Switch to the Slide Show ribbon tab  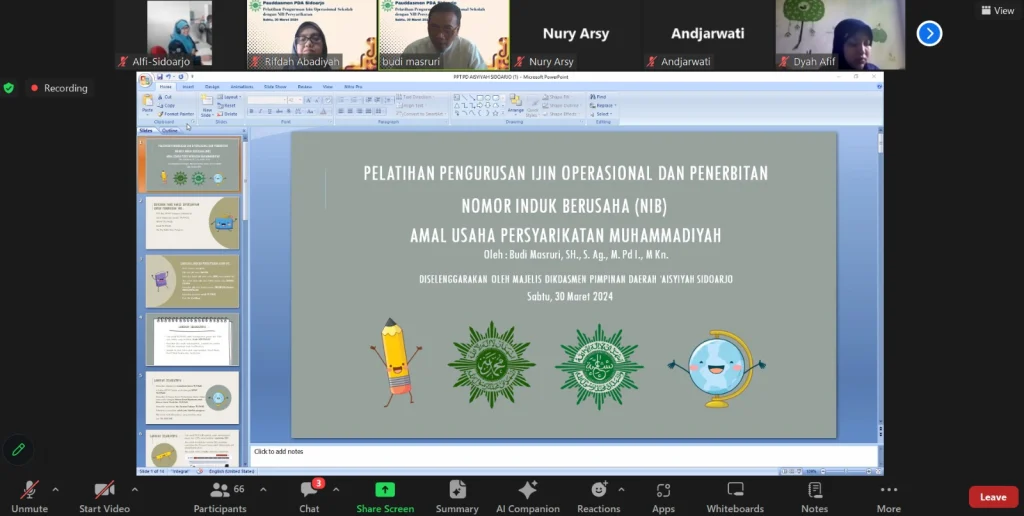[x=275, y=86]
